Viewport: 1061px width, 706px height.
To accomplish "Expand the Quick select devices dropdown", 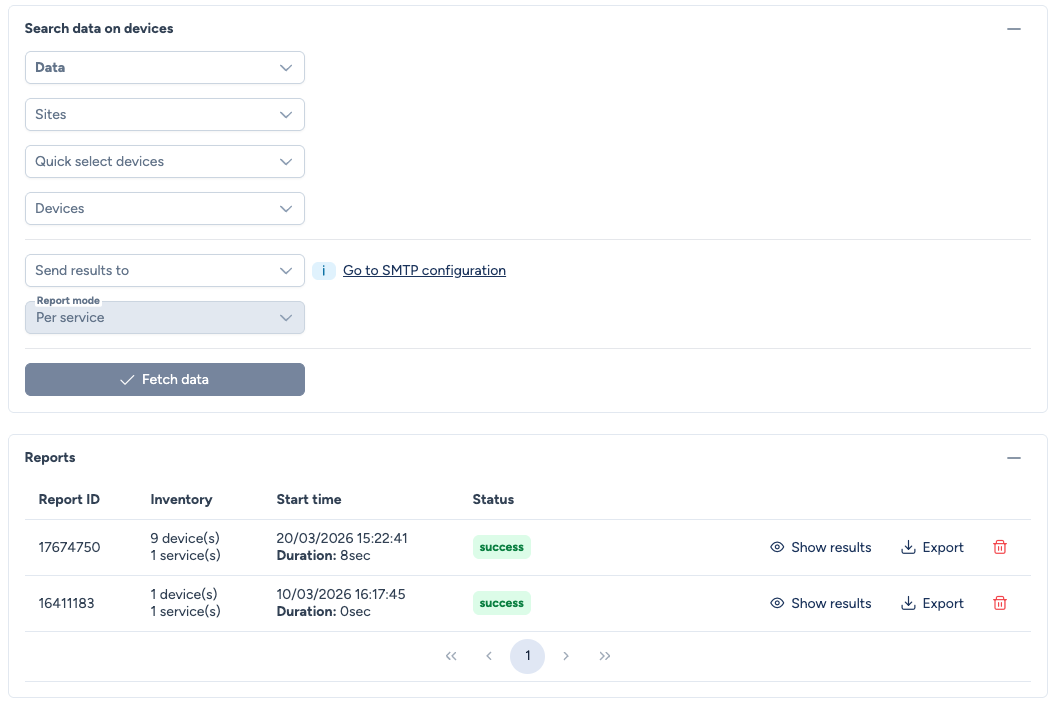I will [x=165, y=162].
